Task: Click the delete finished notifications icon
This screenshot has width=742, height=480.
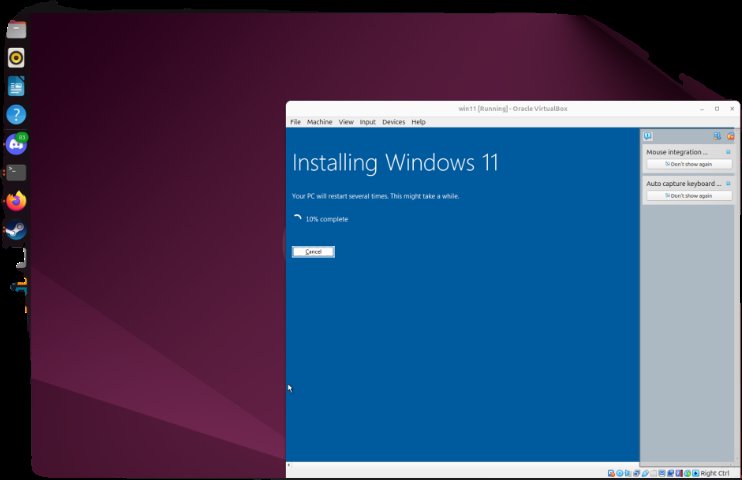Action: click(x=731, y=136)
